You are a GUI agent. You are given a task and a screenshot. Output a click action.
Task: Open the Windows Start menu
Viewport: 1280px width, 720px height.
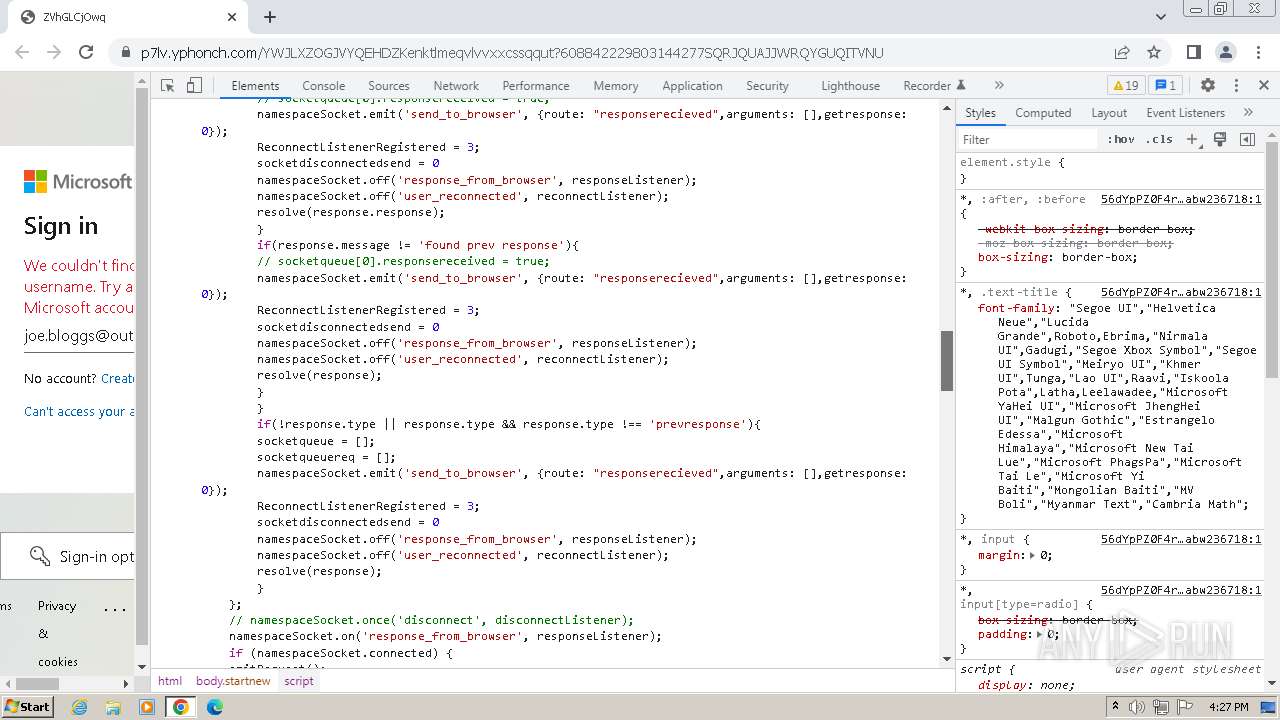tap(28, 706)
